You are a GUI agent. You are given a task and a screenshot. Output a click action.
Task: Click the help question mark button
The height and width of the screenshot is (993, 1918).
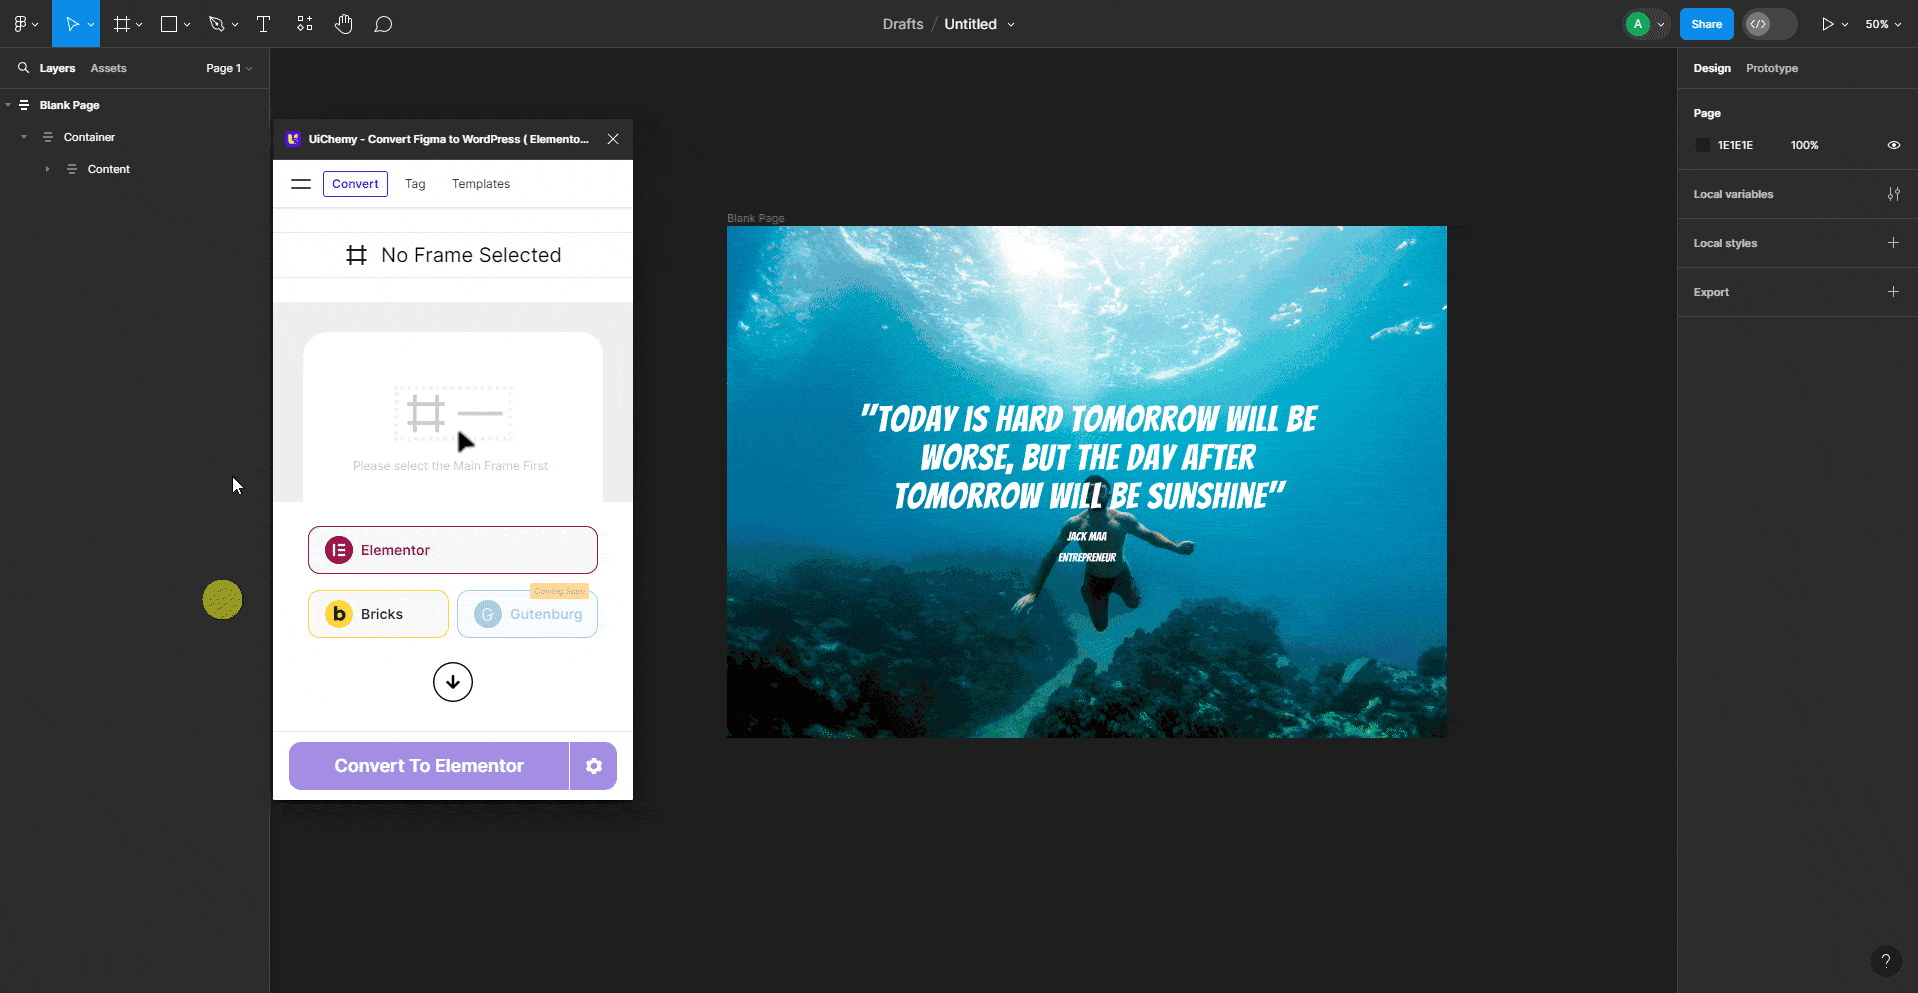point(1886,960)
